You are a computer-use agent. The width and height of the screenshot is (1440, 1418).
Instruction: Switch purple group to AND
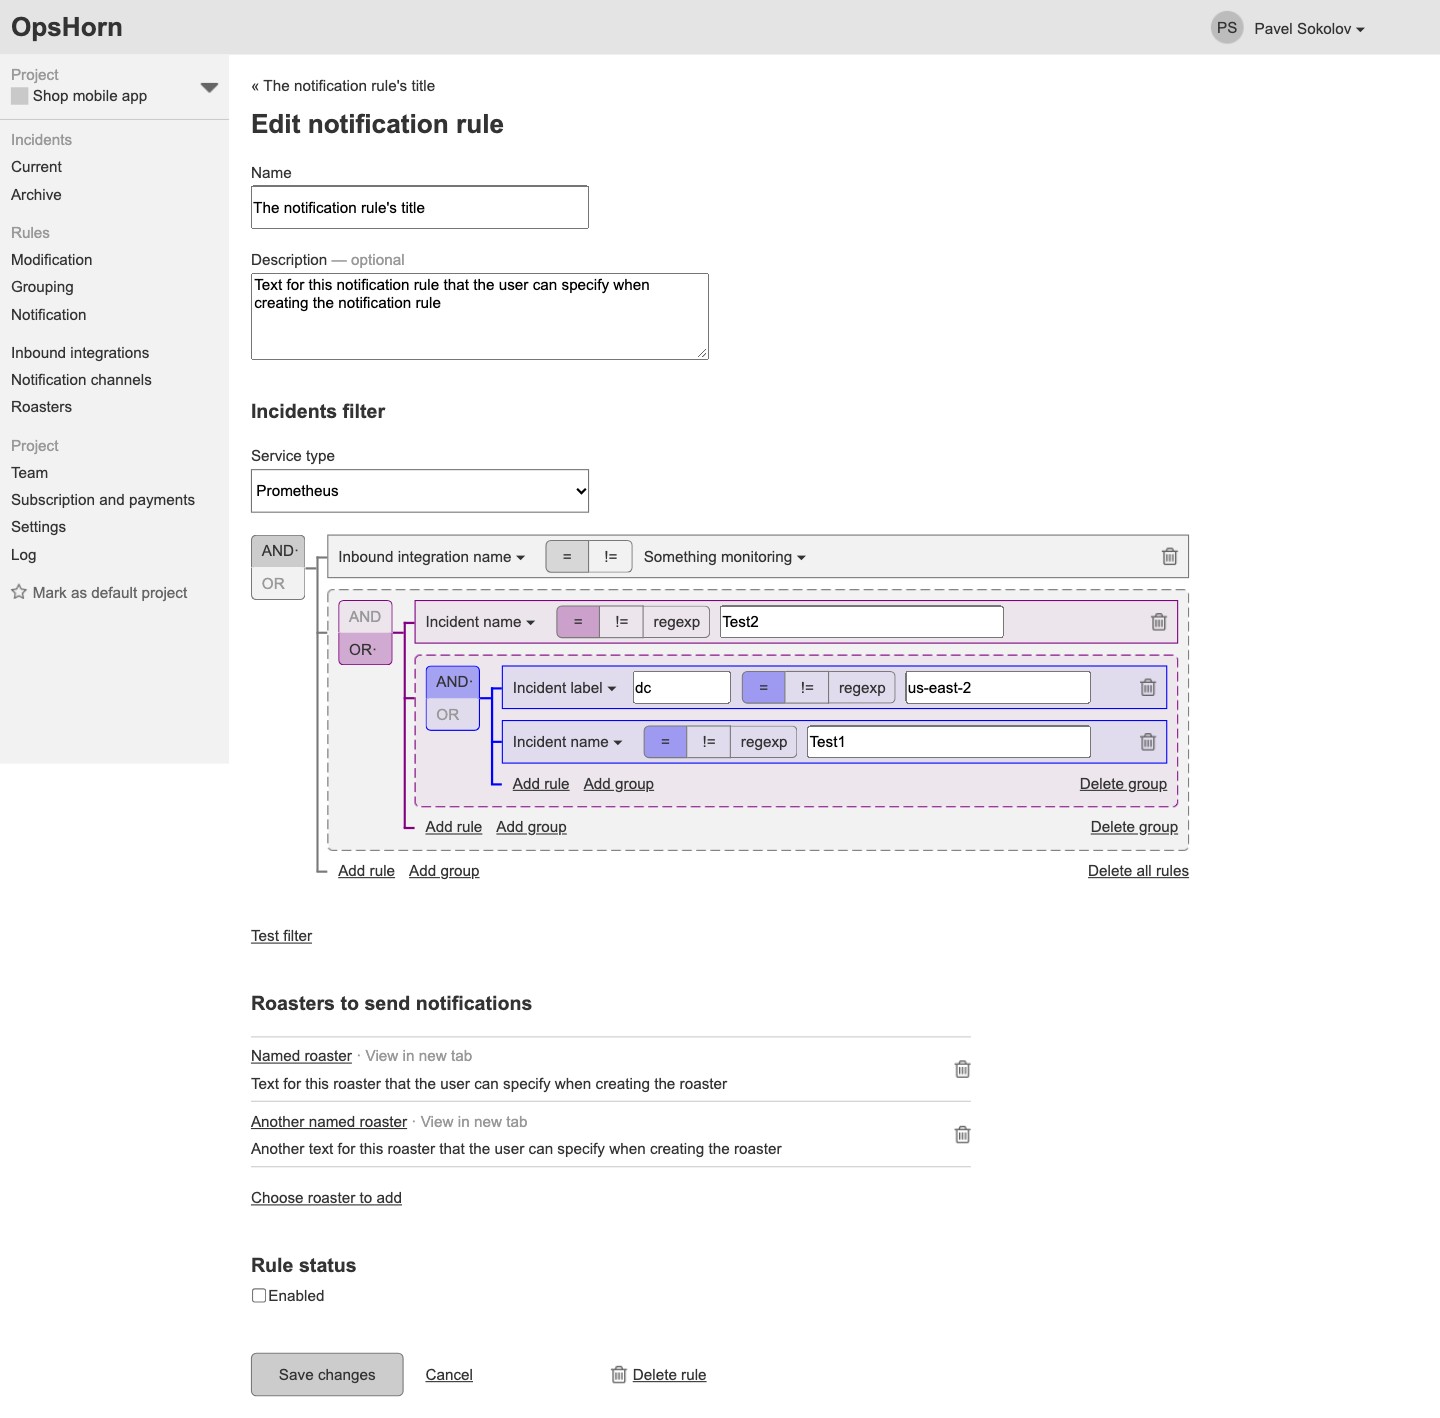[x=365, y=617]
